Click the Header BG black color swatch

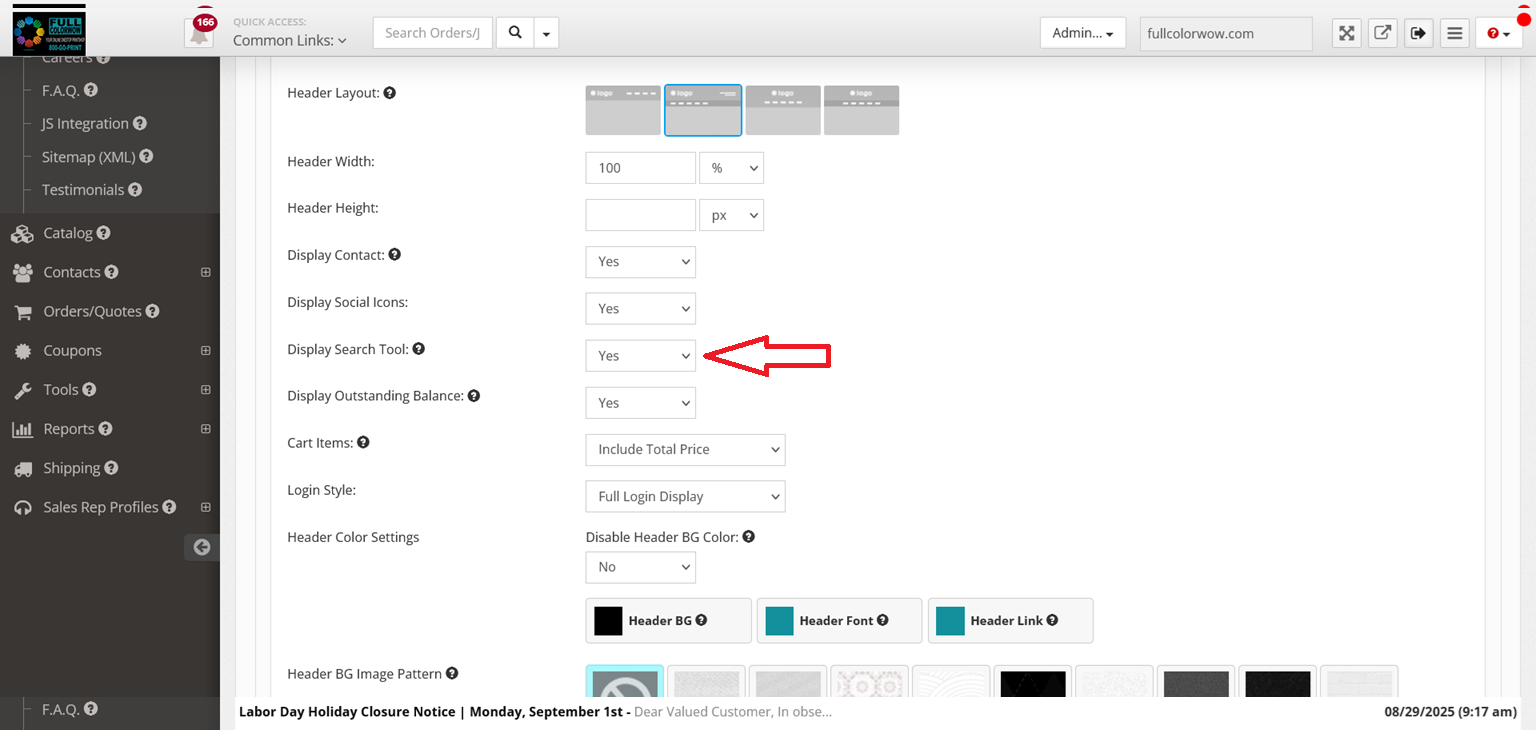pos(608,621)
